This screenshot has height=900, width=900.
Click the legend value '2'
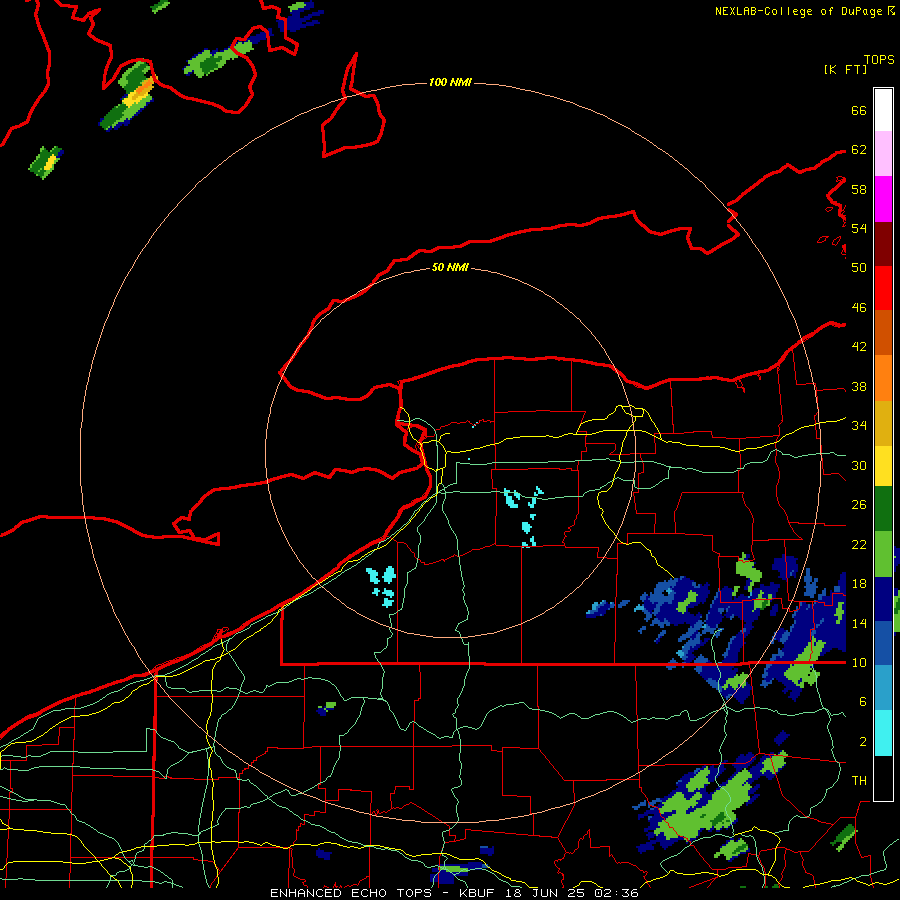point(863,742)
